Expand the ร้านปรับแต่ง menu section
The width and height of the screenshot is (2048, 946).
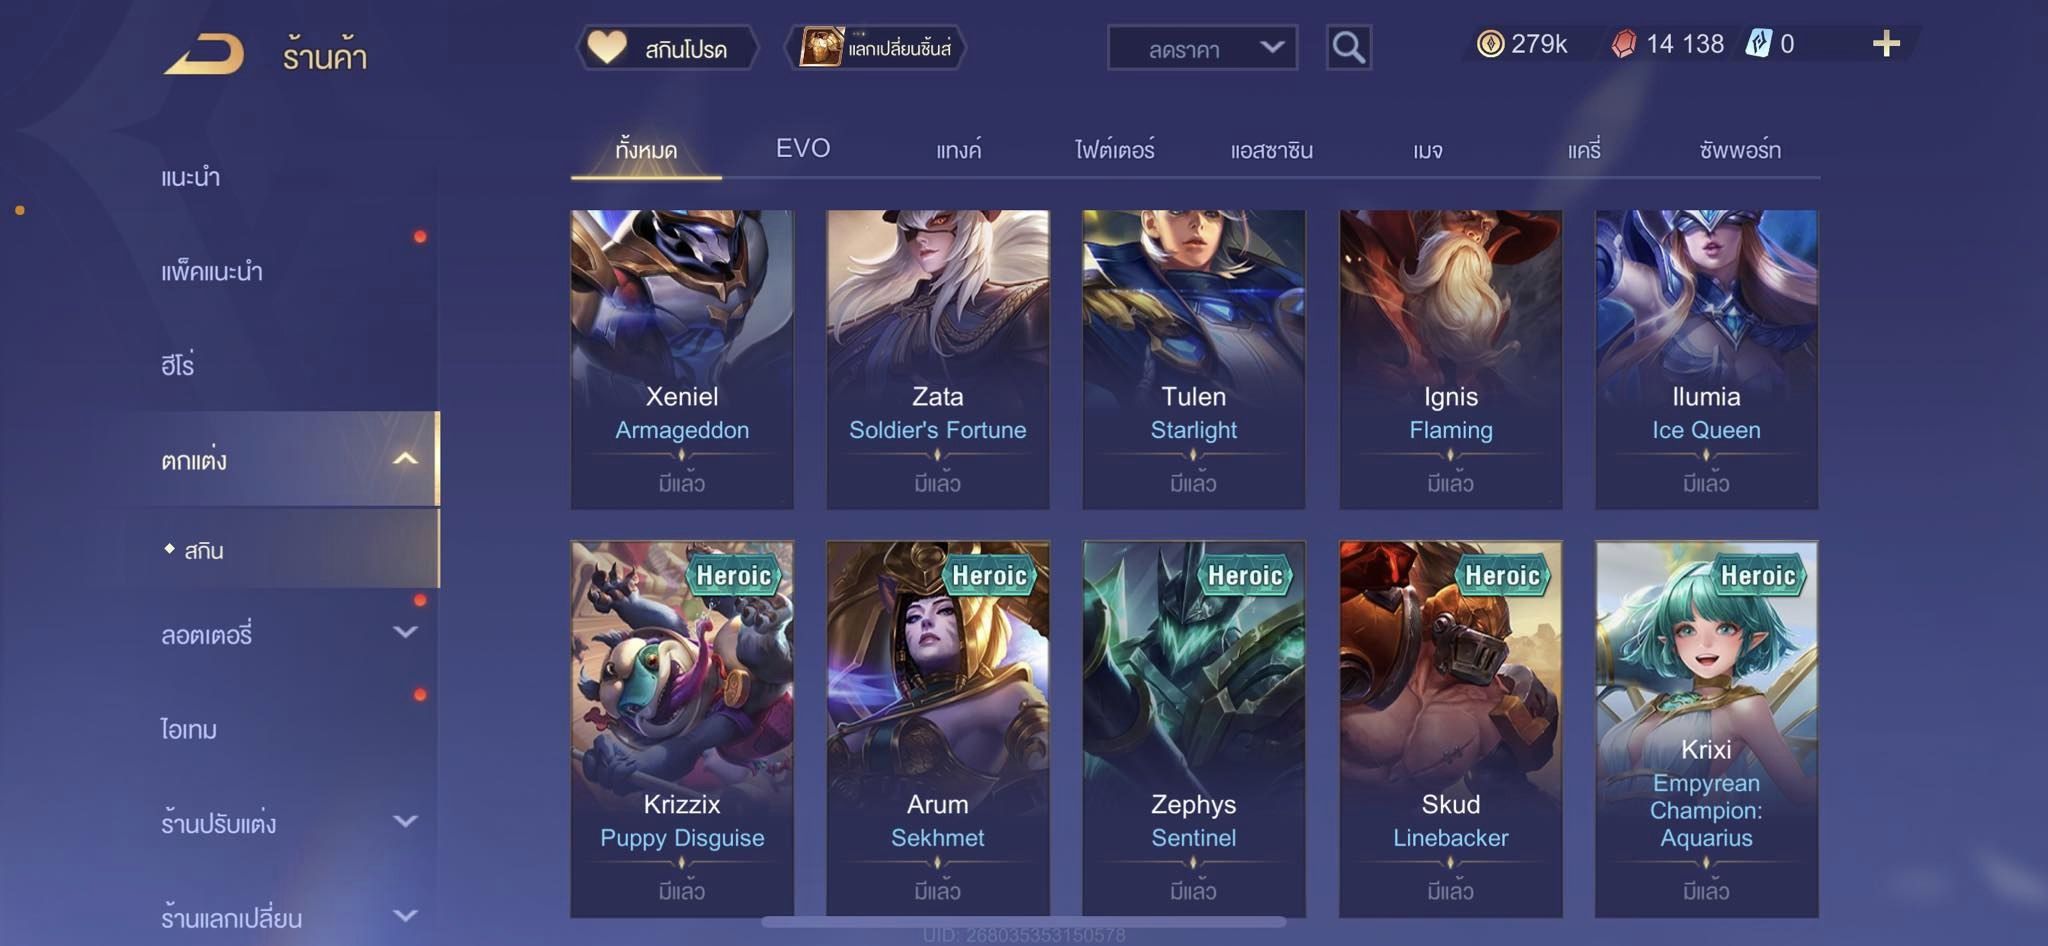[x=405, y=821]
